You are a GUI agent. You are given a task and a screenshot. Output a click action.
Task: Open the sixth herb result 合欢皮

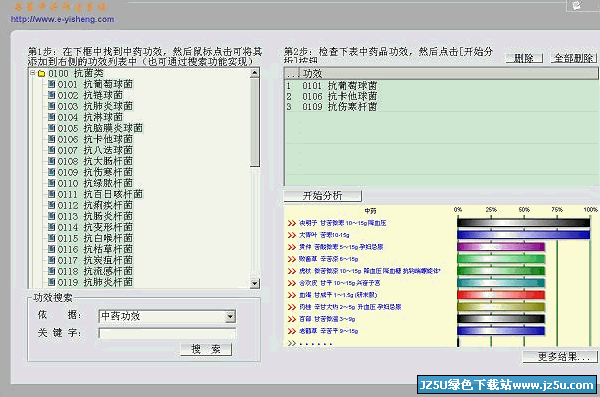tap(339, 283)
